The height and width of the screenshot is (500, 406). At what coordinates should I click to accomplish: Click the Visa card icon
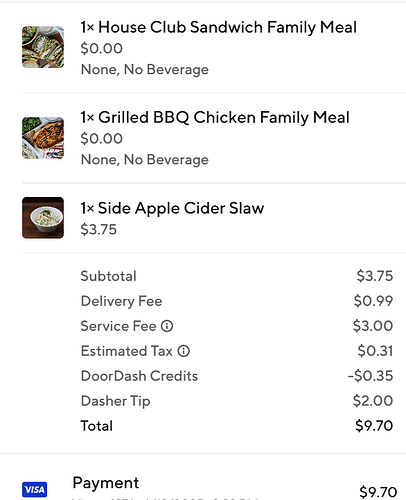[35, 489]
